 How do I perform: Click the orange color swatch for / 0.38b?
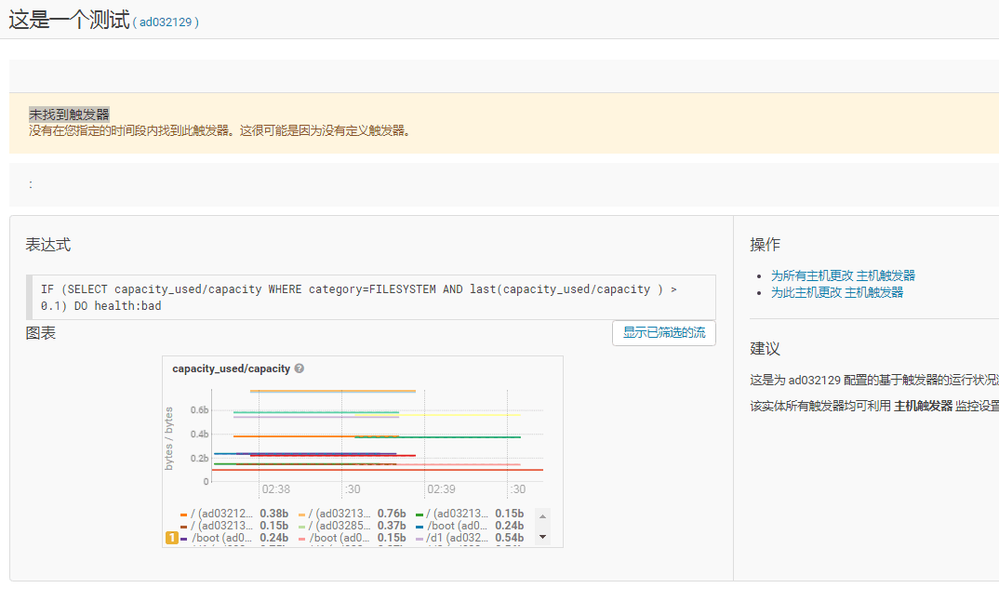[x=182, y=513]
